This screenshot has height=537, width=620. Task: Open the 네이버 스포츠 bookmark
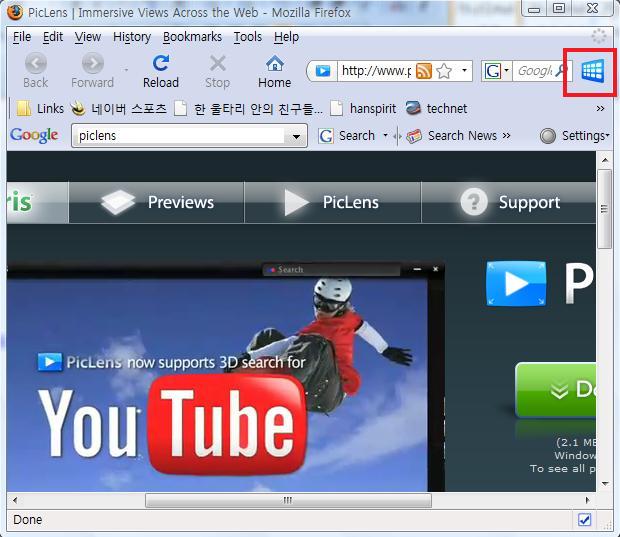click(x=119, y=108)
